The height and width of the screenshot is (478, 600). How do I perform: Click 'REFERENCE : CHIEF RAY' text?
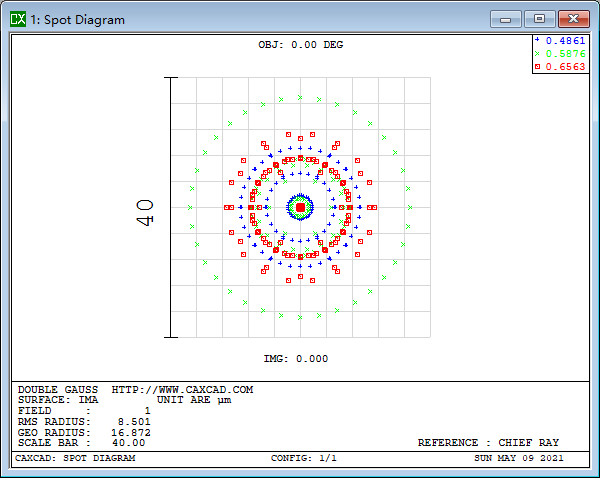point(488,443)
